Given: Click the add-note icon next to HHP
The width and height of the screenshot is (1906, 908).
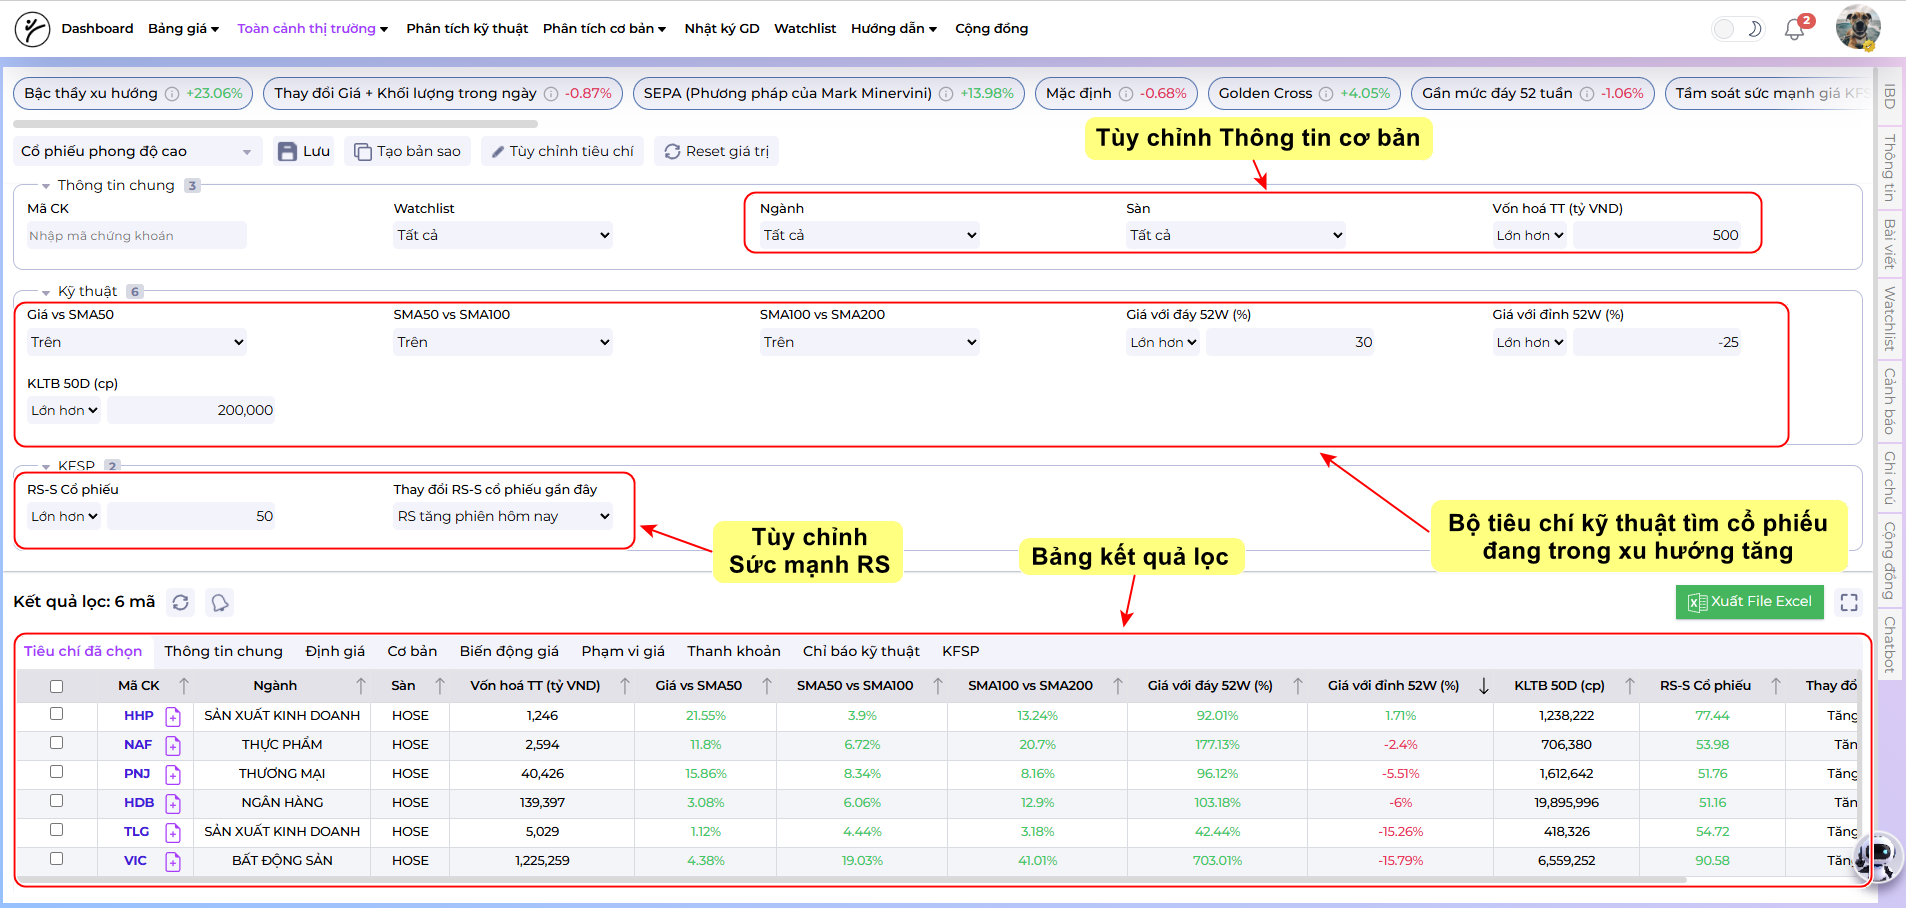Looking at the screenshot, I should pyautogui.click(x=173, y=716).
